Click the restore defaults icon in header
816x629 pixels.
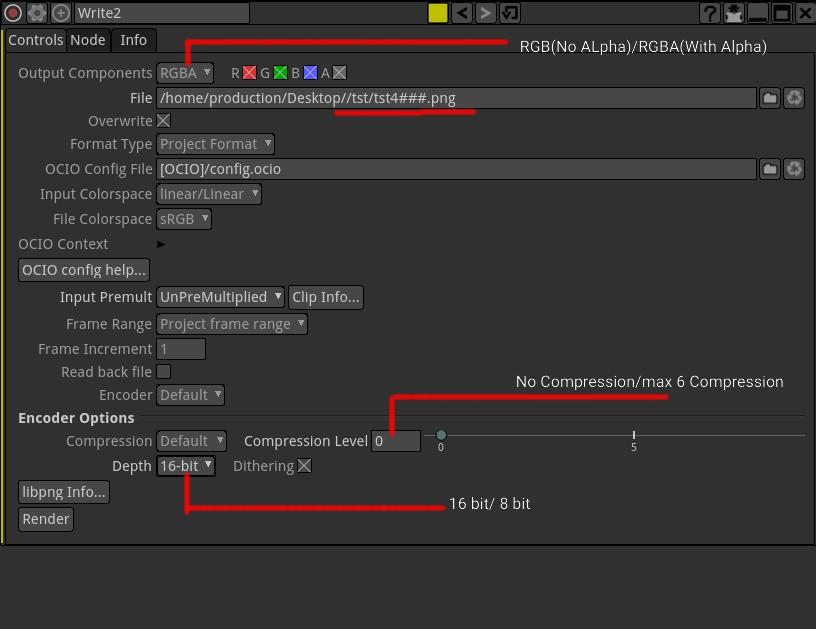point(510,13)
